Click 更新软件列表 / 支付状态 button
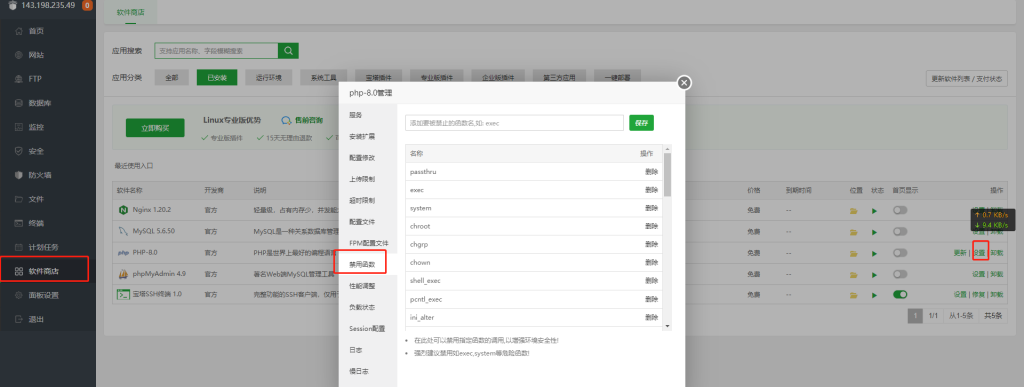The width and height of the screenshot is (1024, 387). tap(966, 78)
